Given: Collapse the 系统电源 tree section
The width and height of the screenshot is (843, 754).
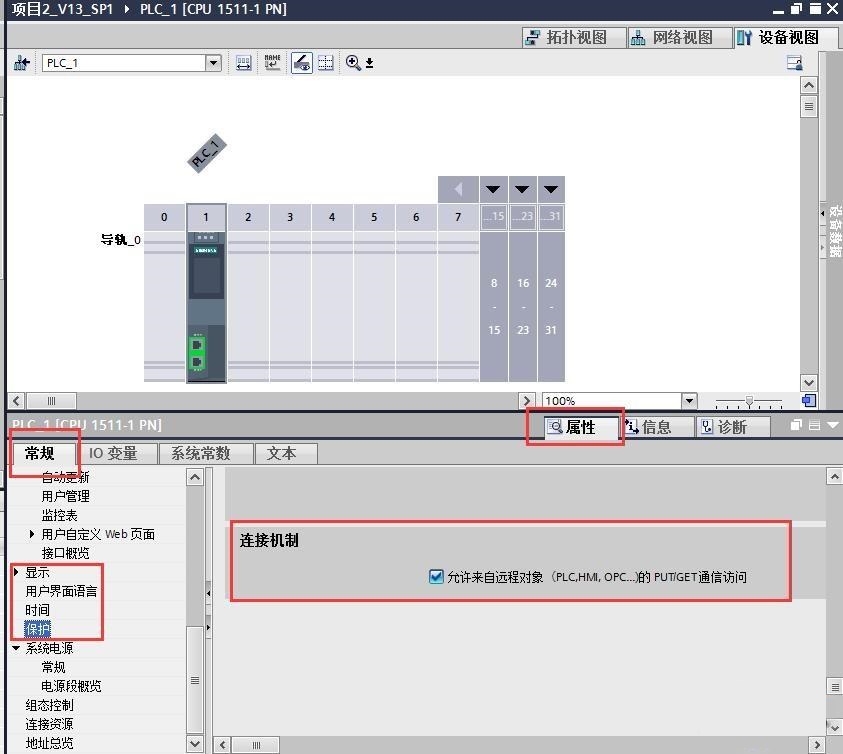Looking at the screenshot, I should pos(16,647).
